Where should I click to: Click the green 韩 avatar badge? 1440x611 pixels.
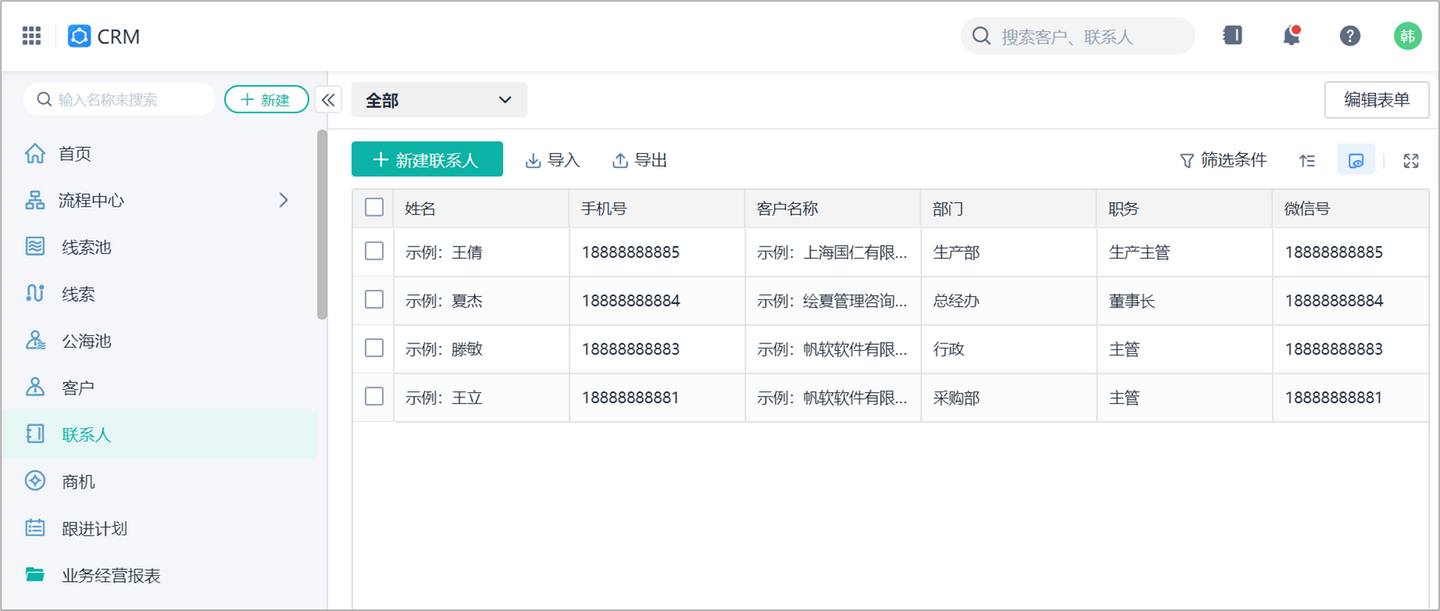click(1407, 35)
